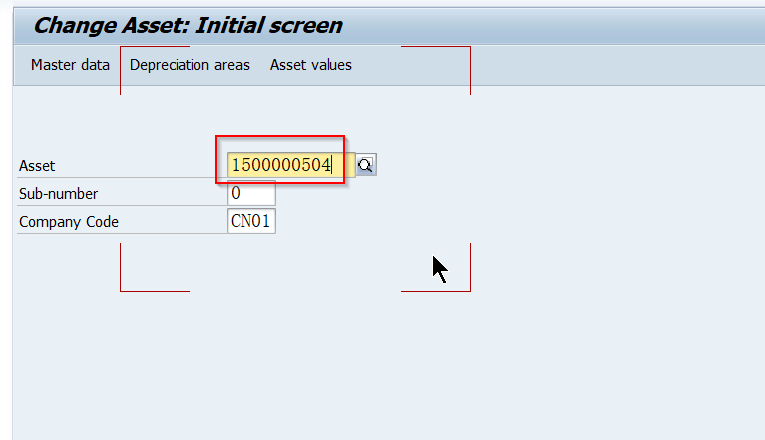Click blank area below Company Code row

click(x=150, y=320)
